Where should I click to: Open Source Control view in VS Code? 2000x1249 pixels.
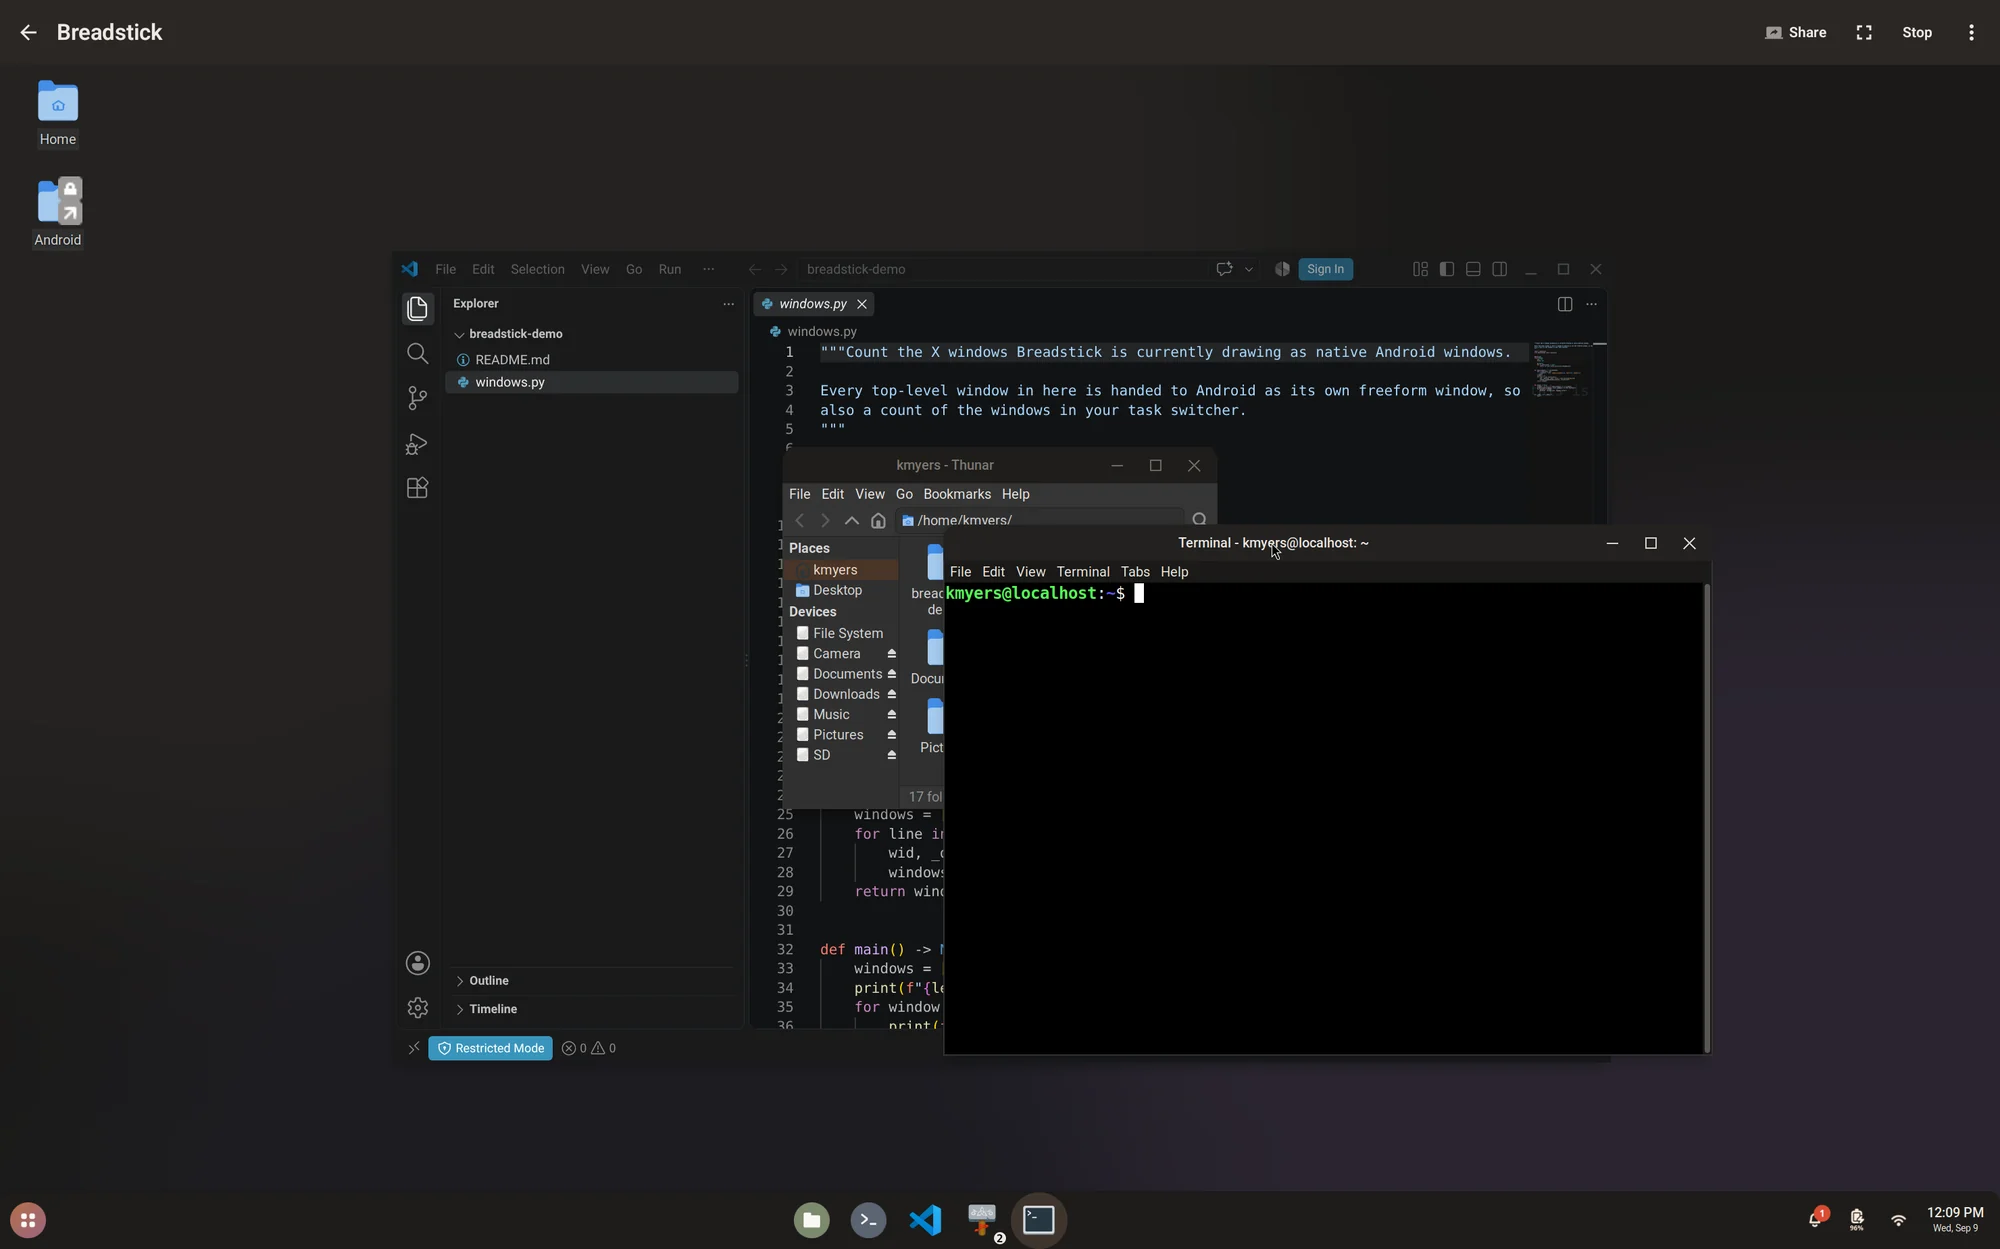pyautogui.click(x=417, y=398)
